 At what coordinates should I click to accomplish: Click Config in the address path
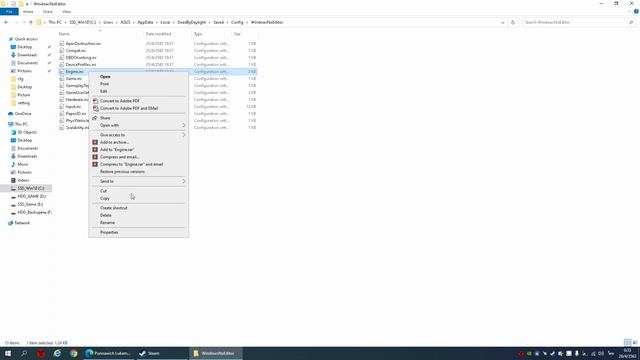[237, 22]
